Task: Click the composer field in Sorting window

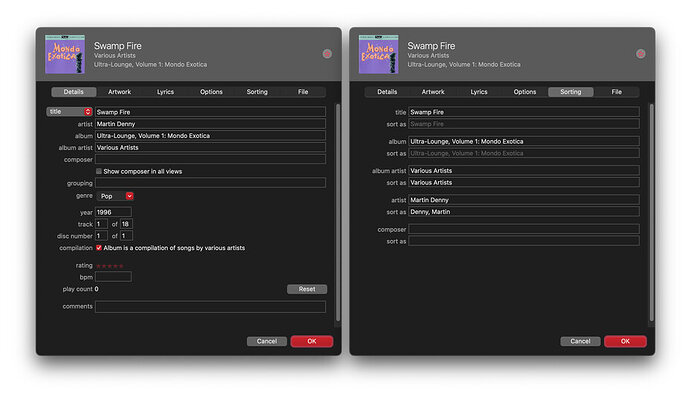Action: click(524, 229)
